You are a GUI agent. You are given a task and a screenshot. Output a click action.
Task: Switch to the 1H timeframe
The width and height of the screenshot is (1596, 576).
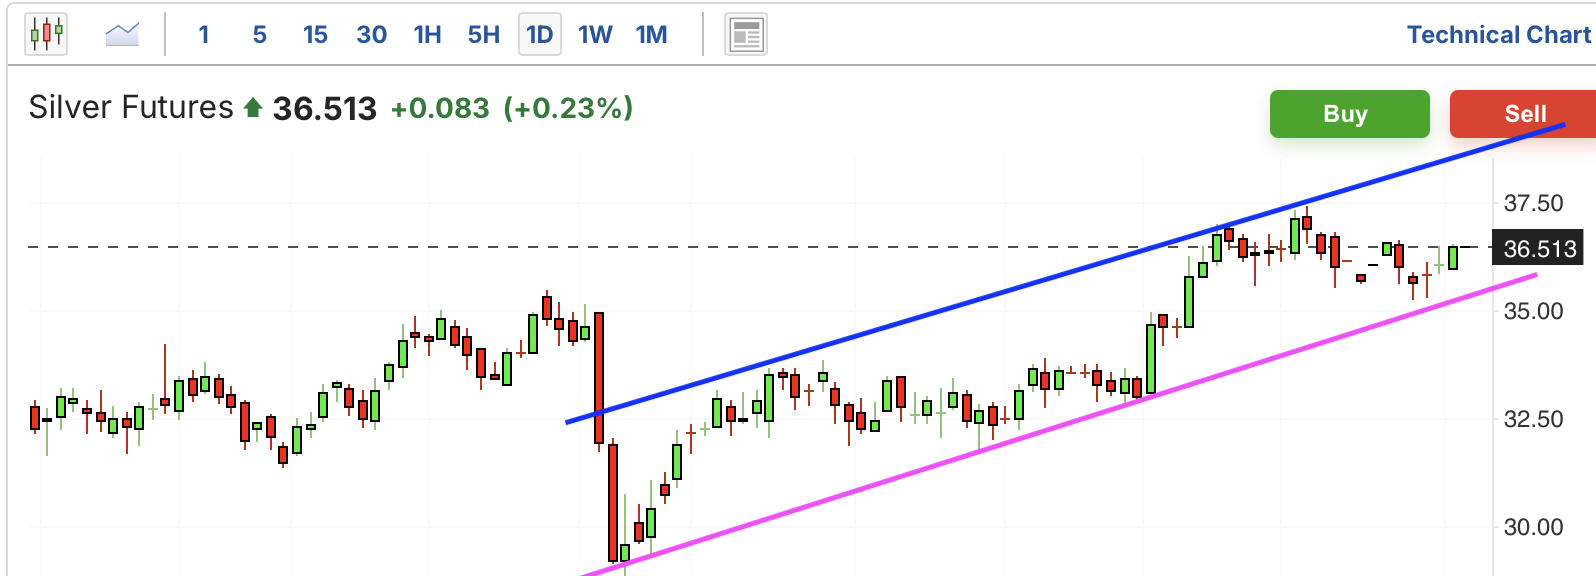coord(428,35)
